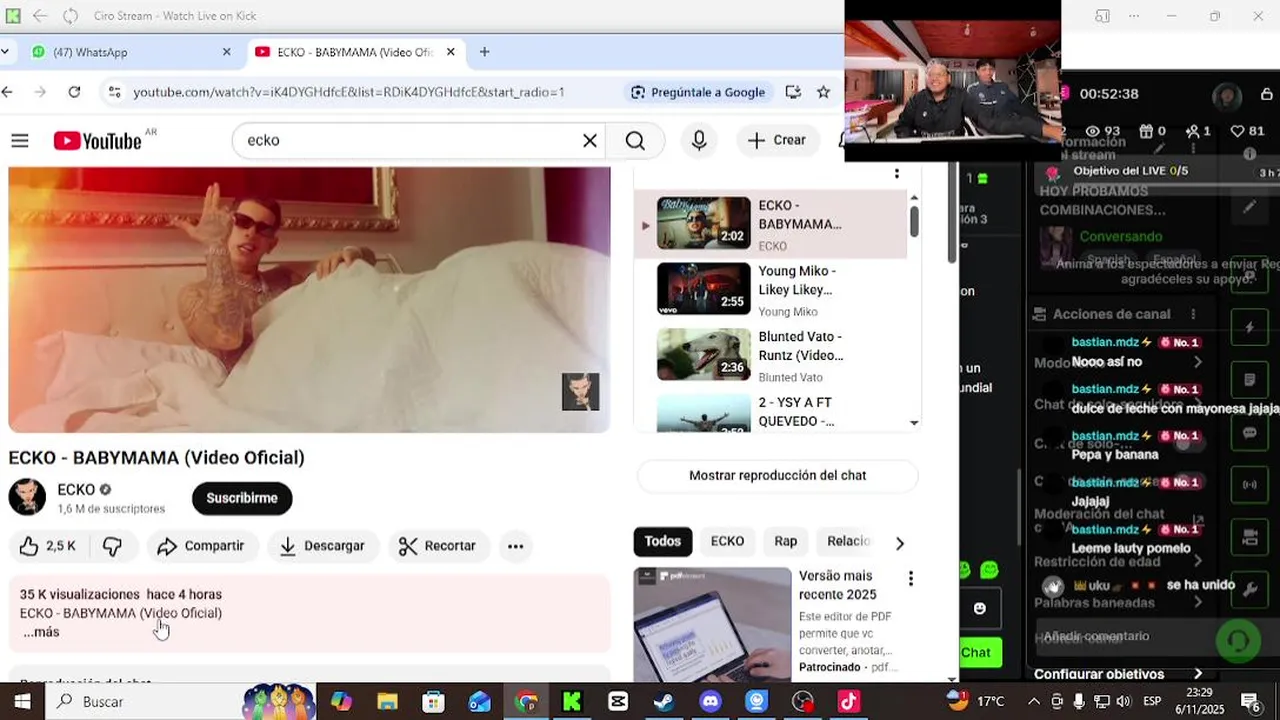
Task: Open the emoji picker in the Kick chat
Action: tap(979, 608)
